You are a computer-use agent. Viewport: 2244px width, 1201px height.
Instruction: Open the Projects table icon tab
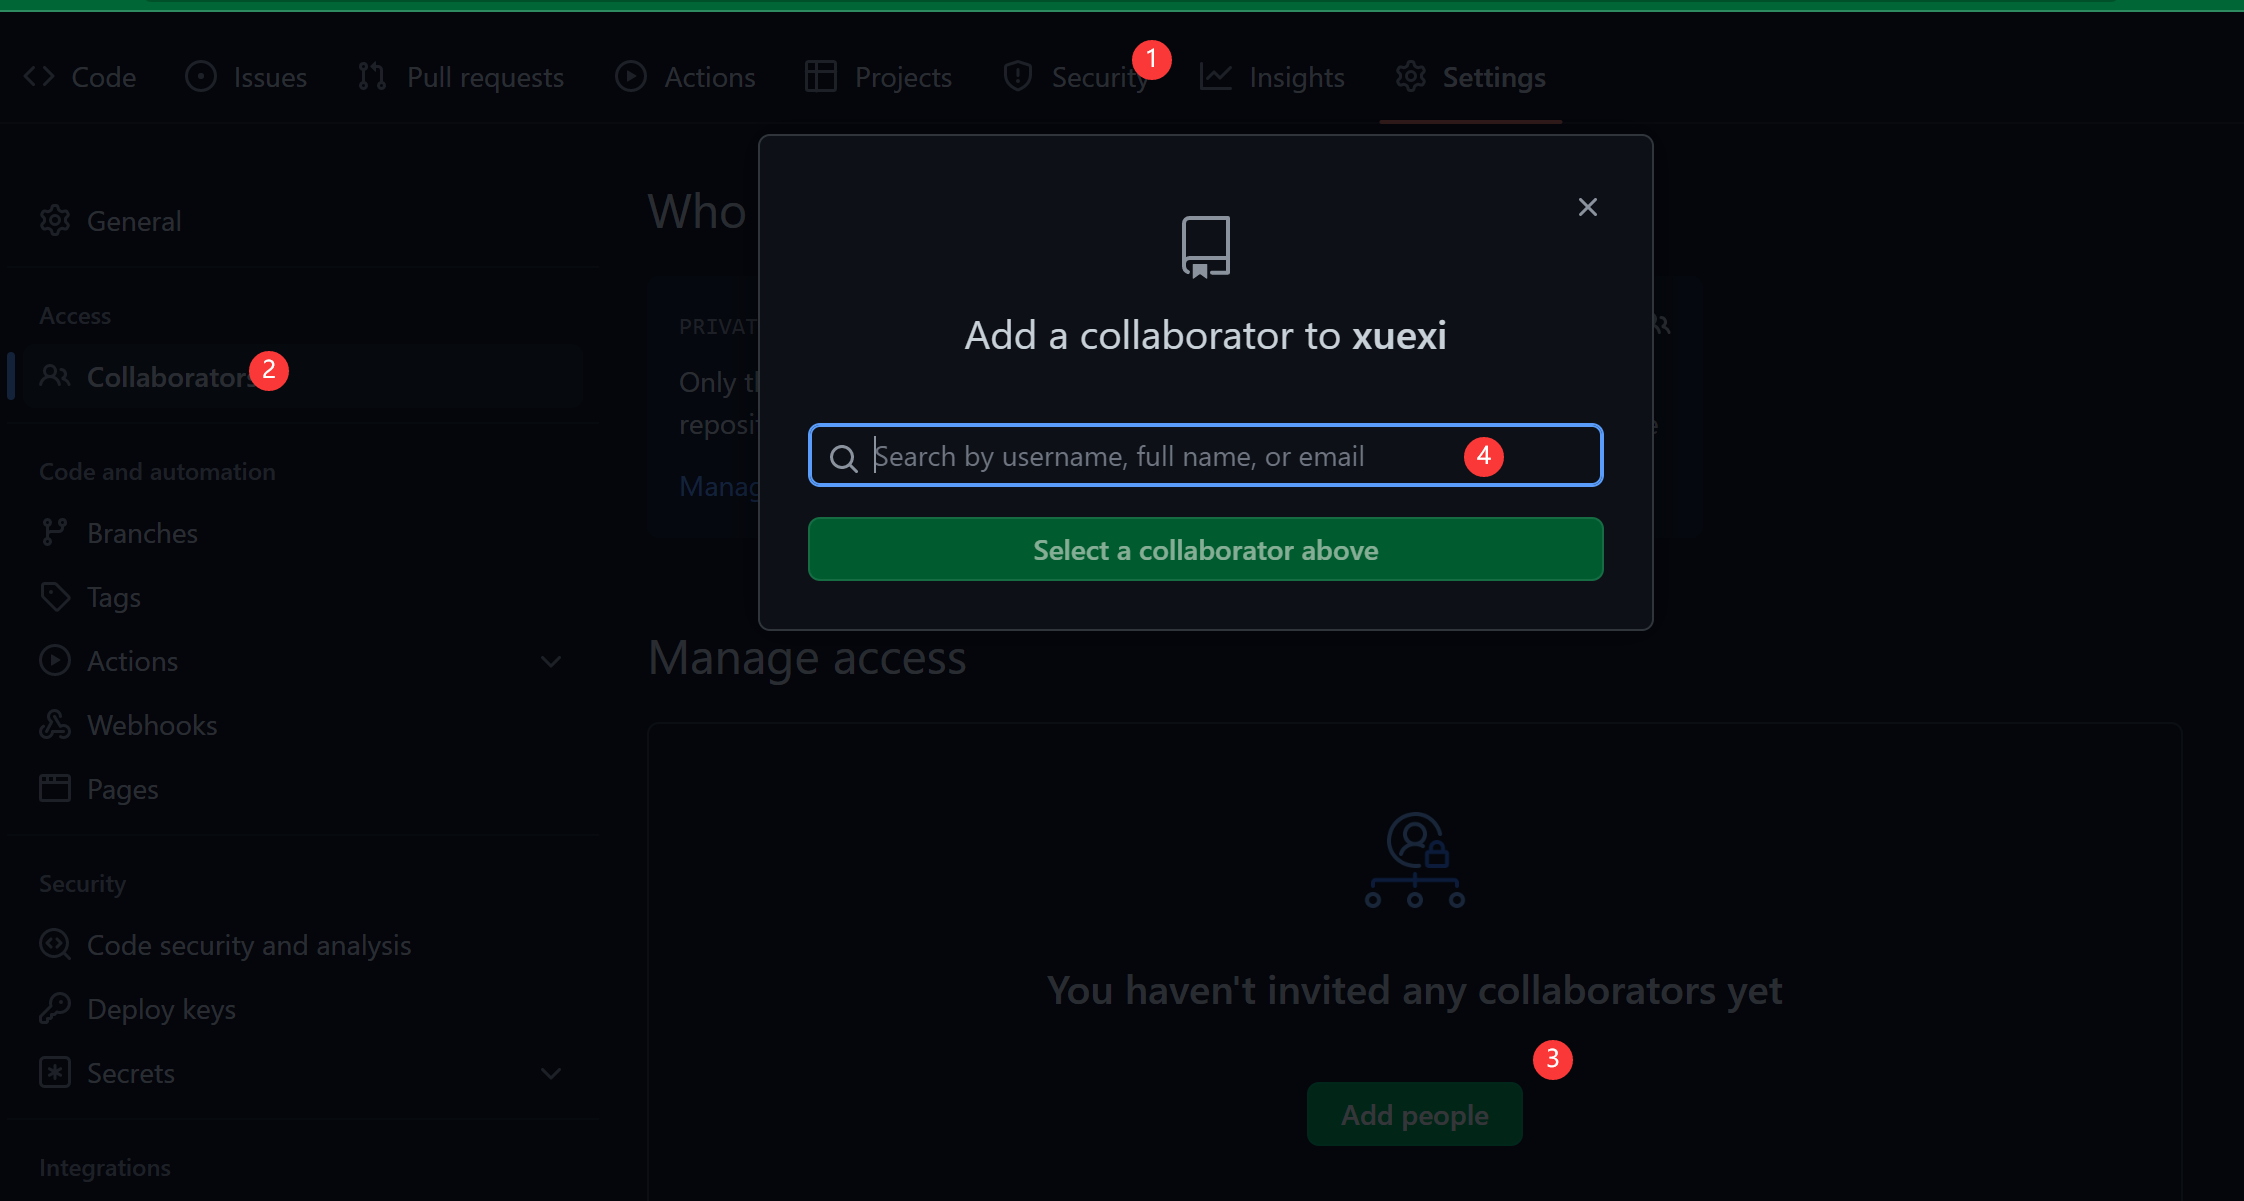tap(821, 77)
